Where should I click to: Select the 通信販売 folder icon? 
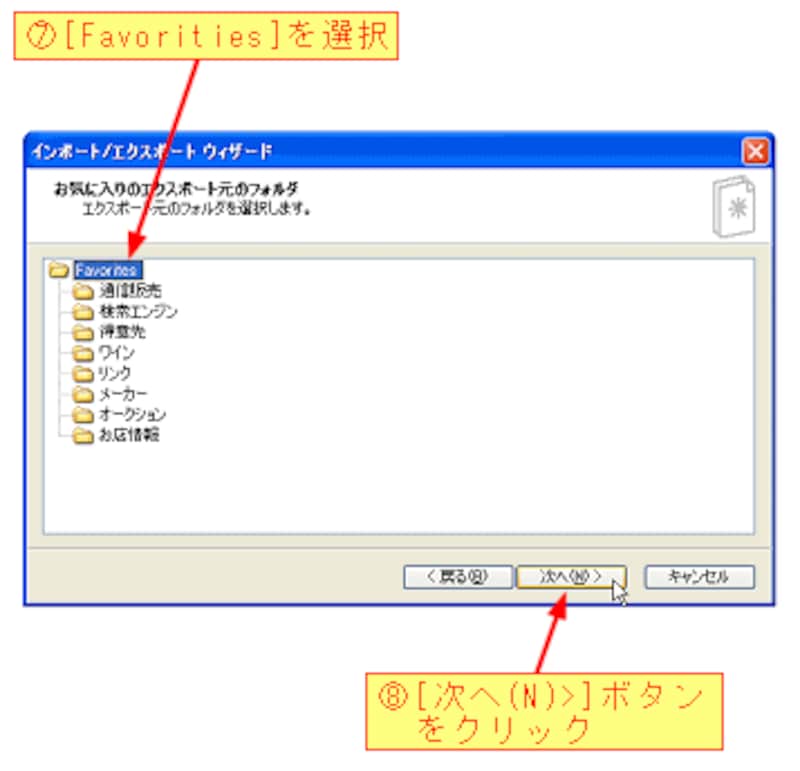point(83,291)
